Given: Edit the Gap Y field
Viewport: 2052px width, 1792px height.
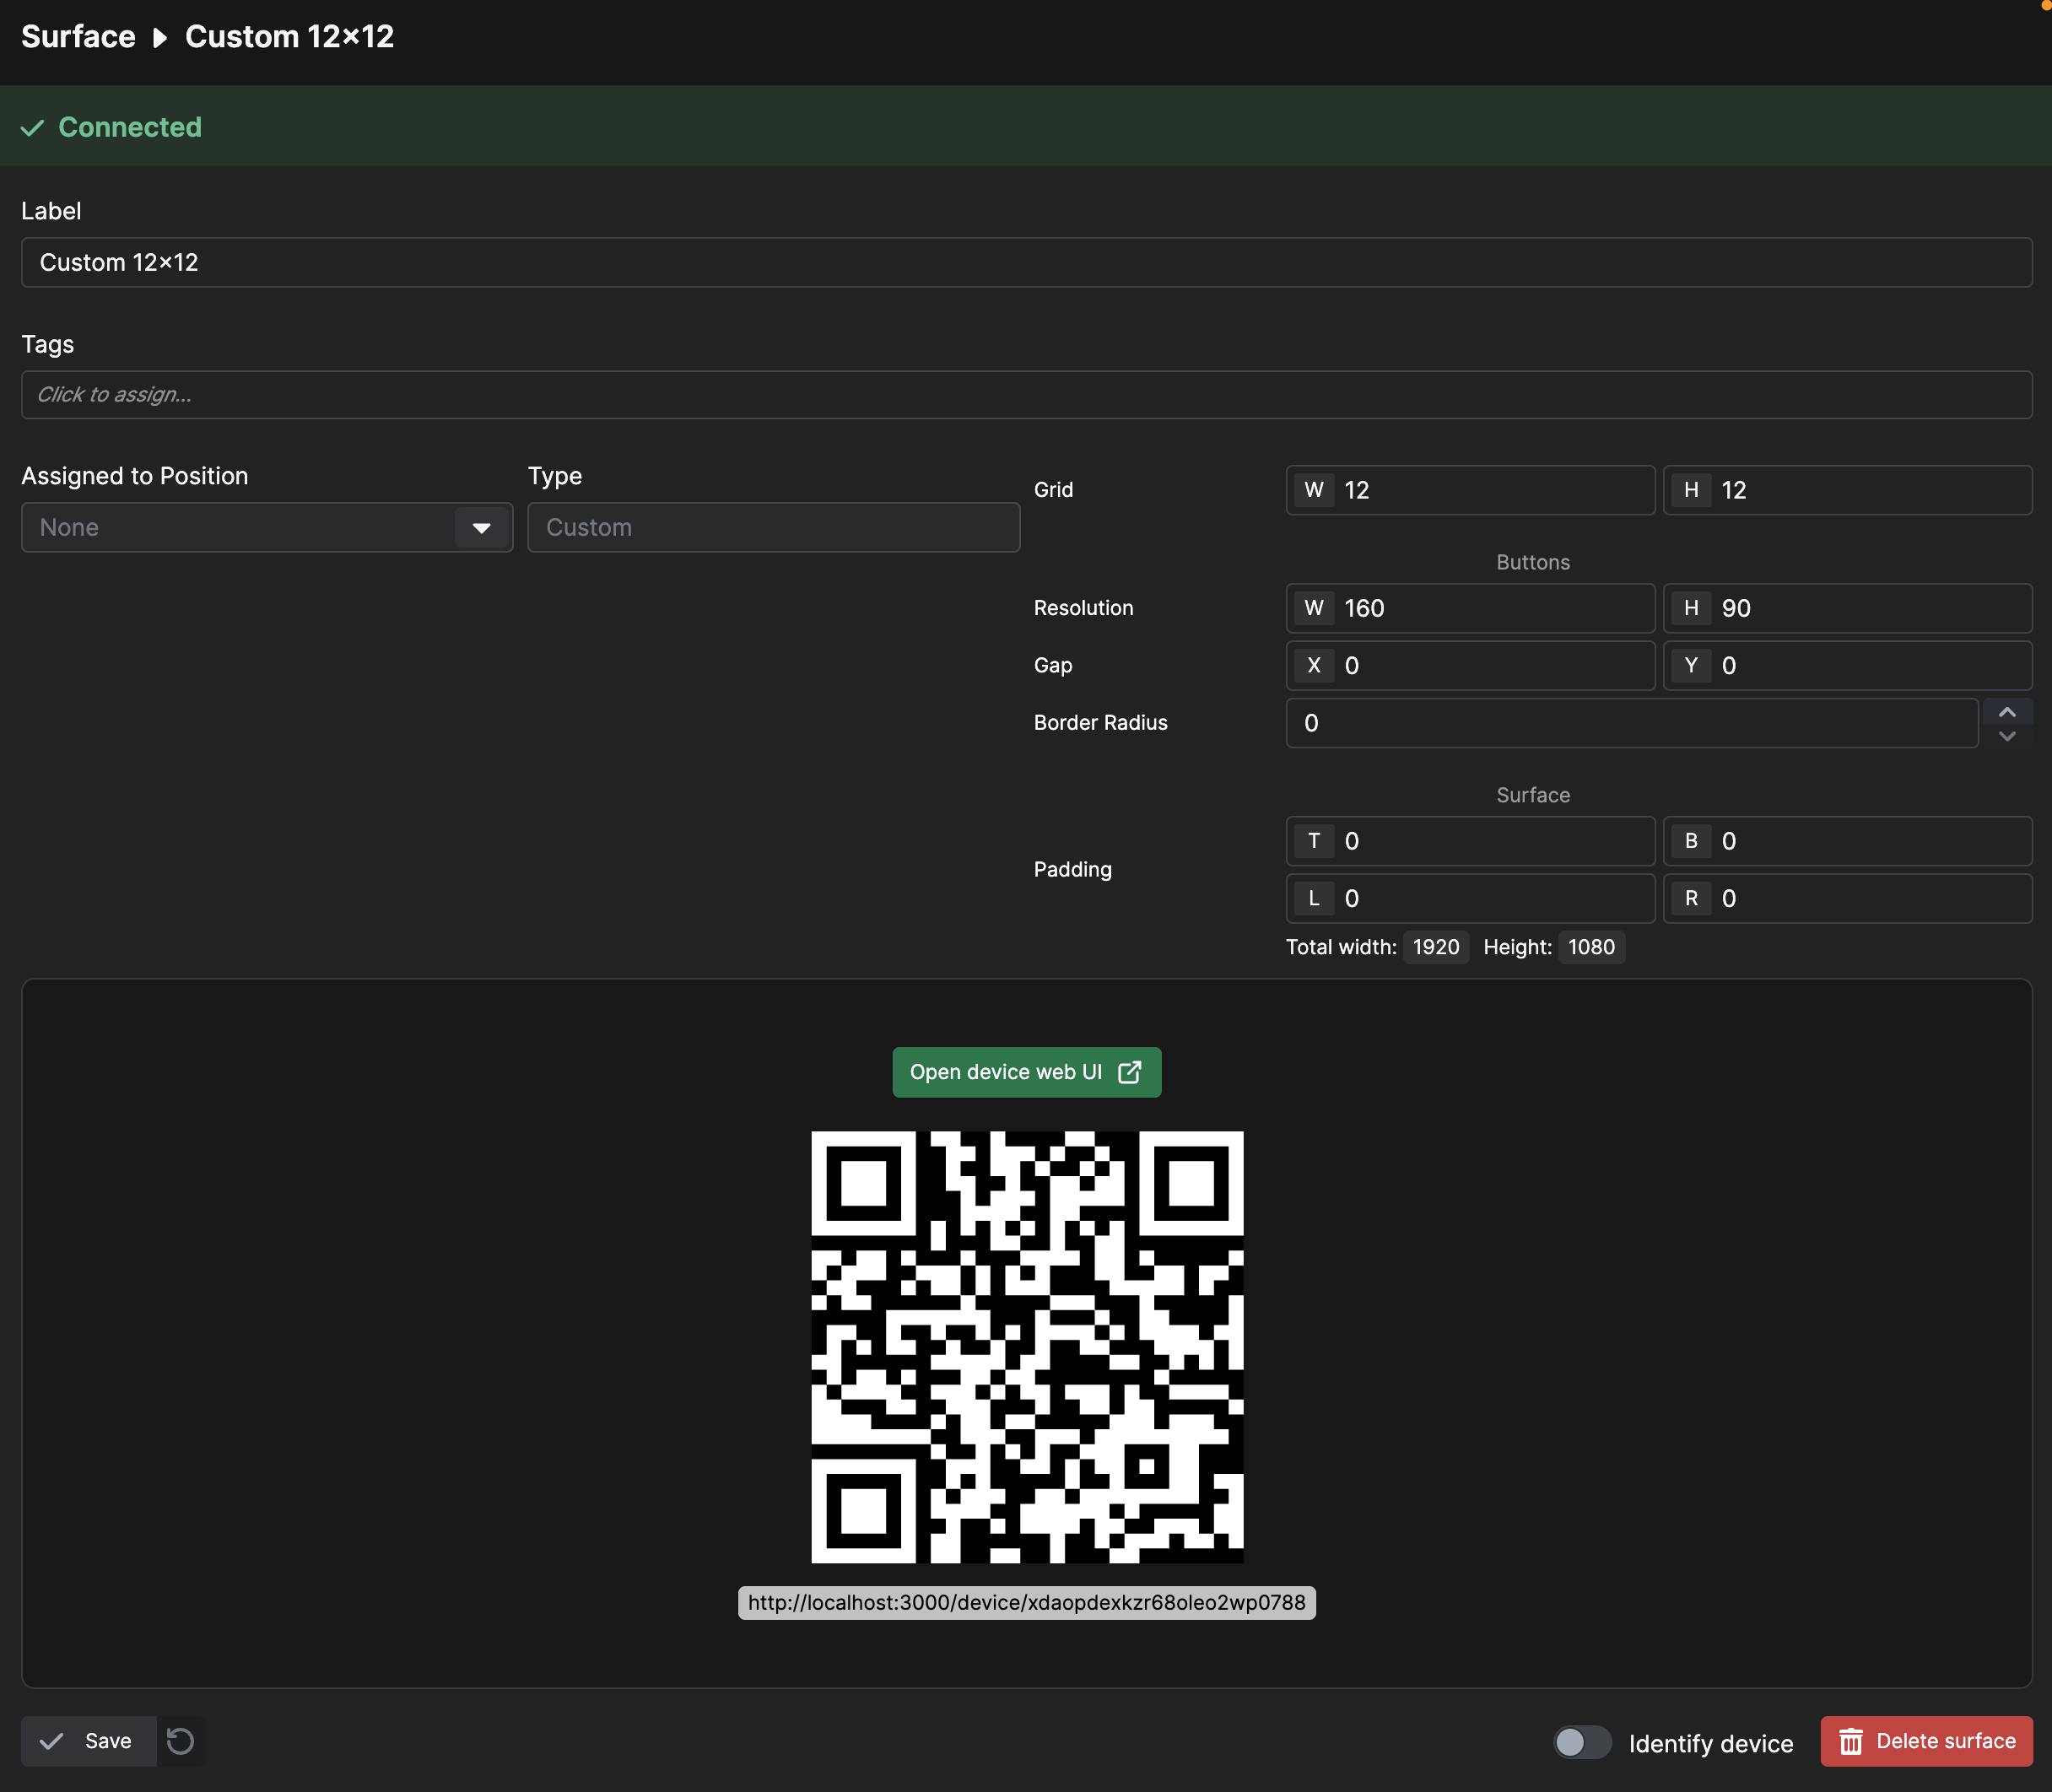Looking at the screenshot, I should [1847, 666].
